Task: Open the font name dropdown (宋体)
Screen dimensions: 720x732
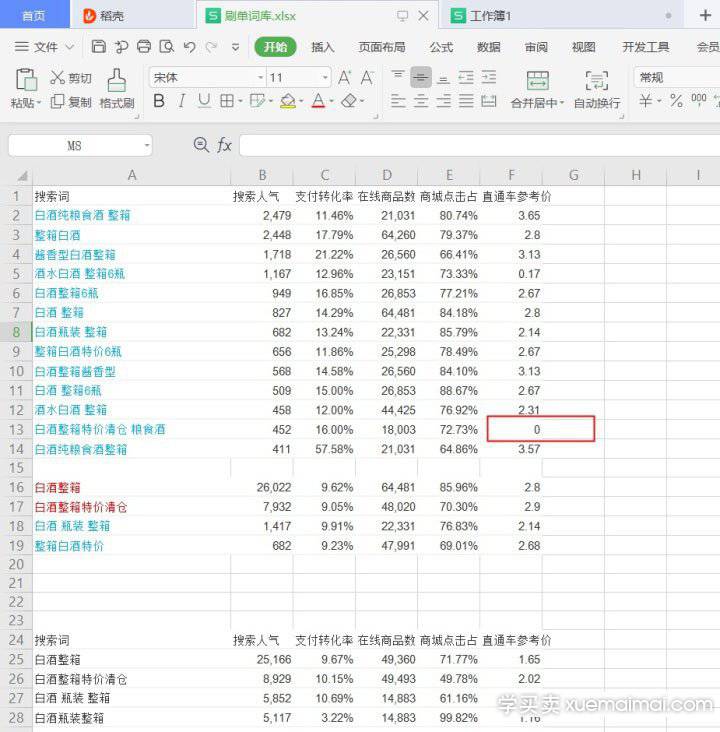Action: [x=261, y=77]
